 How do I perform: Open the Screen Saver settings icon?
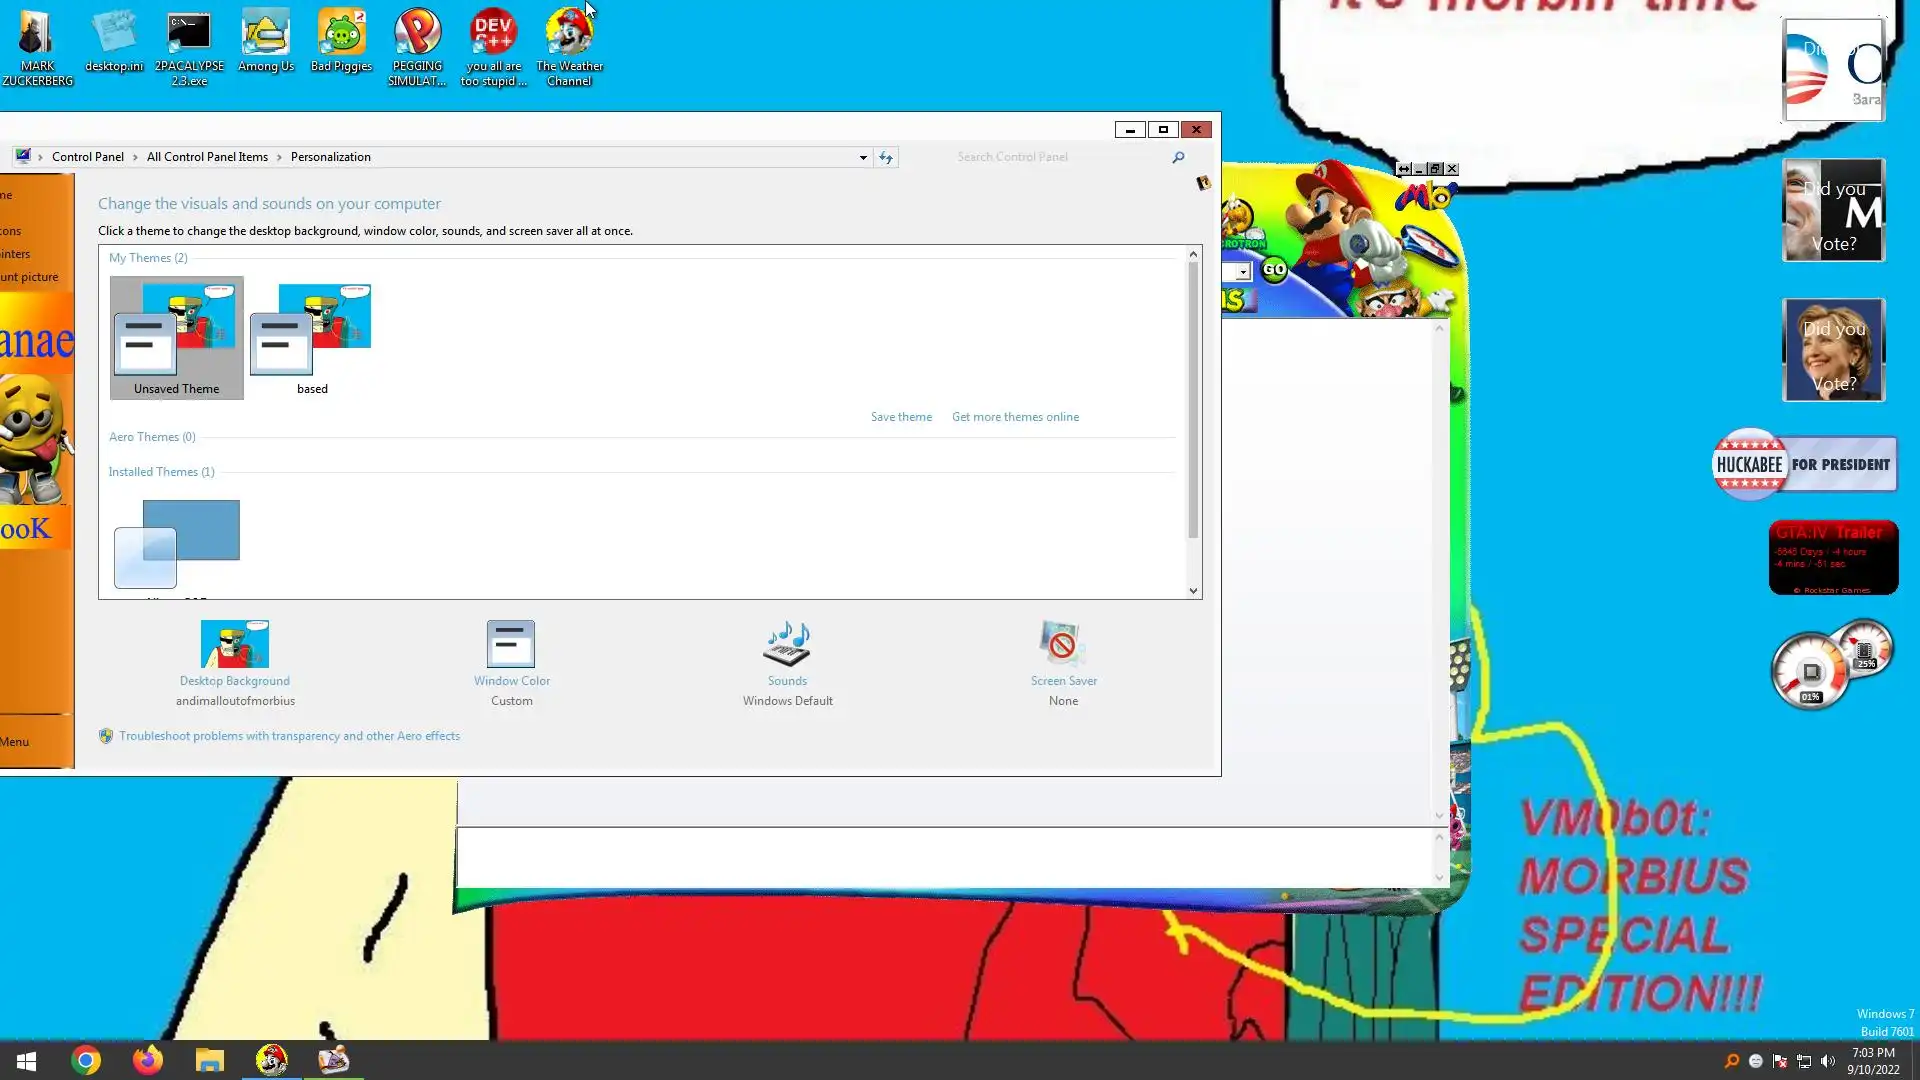pyautogui.click(x=1062, y=645)
